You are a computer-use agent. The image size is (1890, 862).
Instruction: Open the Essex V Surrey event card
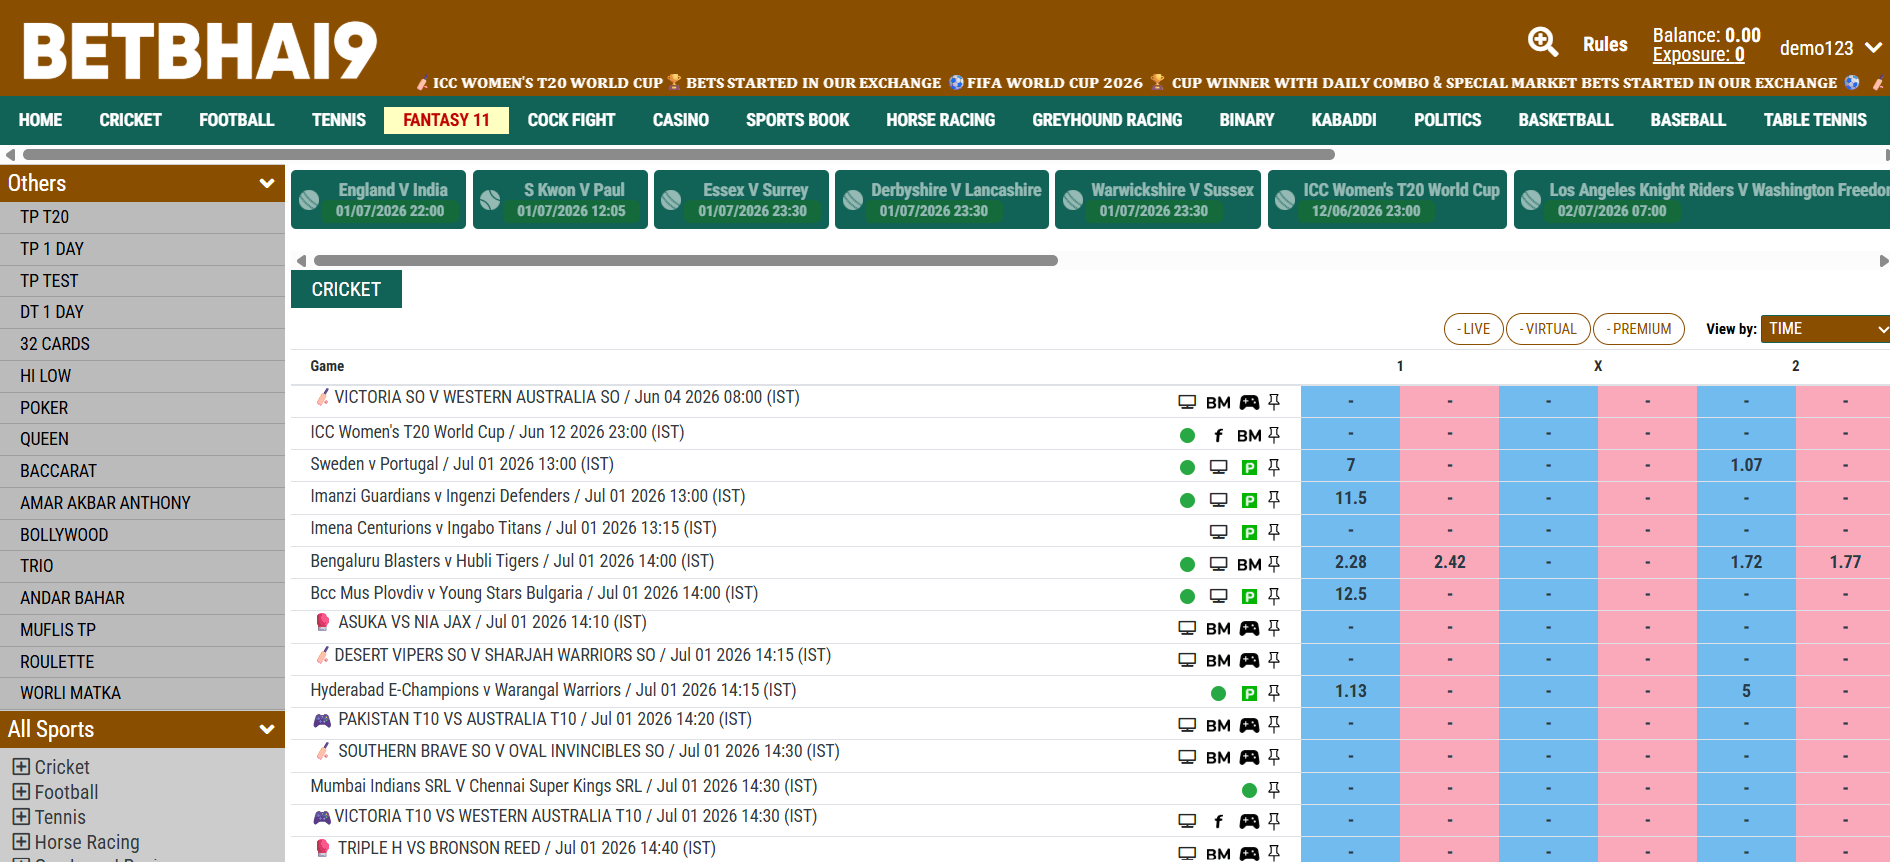click(x=741, y=200)
